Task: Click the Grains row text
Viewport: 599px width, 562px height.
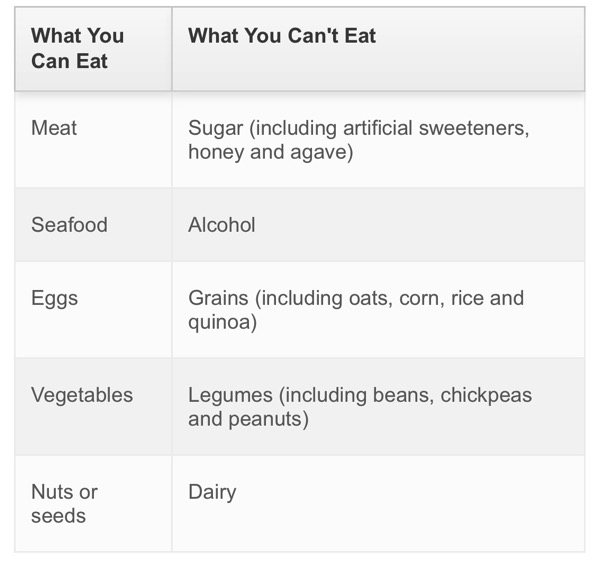Action: [x=356, y=310]
